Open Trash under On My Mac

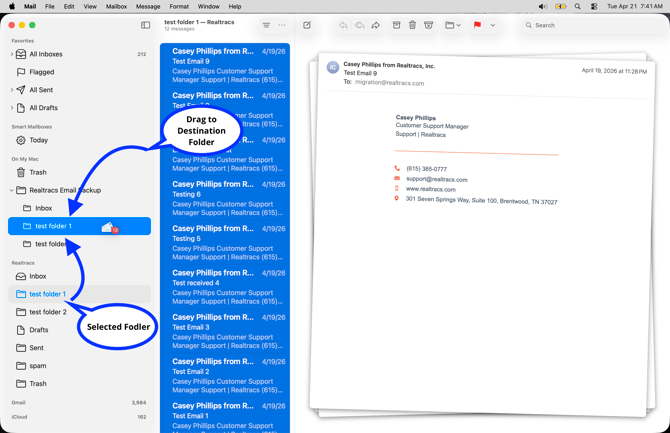[x=79, y=172]
